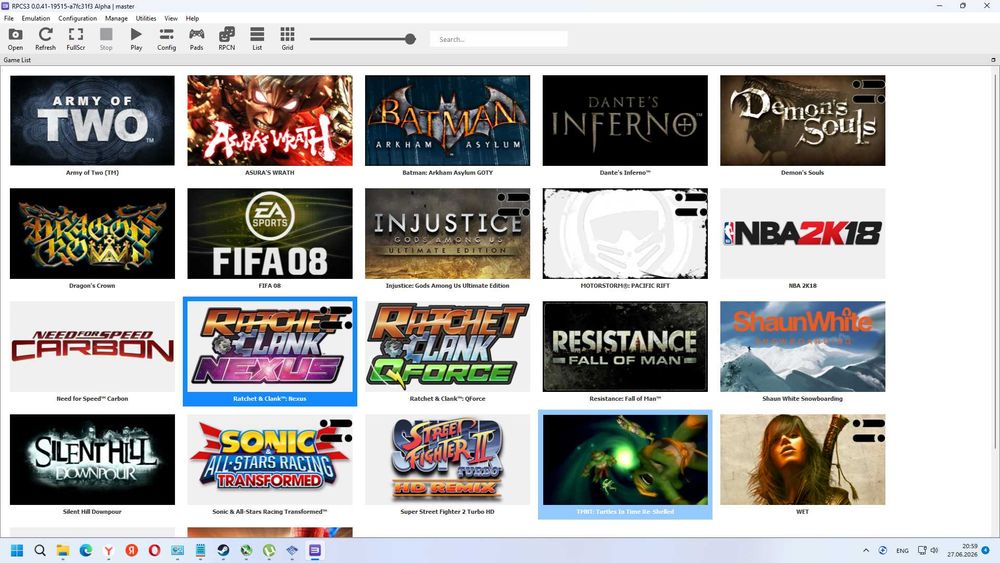Click custom config badge on Demon's Souls
1000x563 pixels.
[x=869, y=91]
